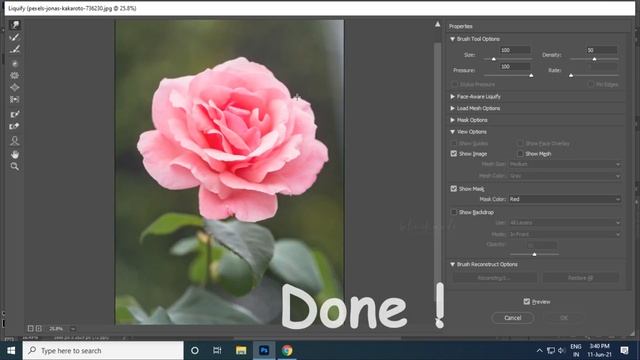Click the brush Density value field
Viewport: 640px width, 360px height.
point(602,50)
